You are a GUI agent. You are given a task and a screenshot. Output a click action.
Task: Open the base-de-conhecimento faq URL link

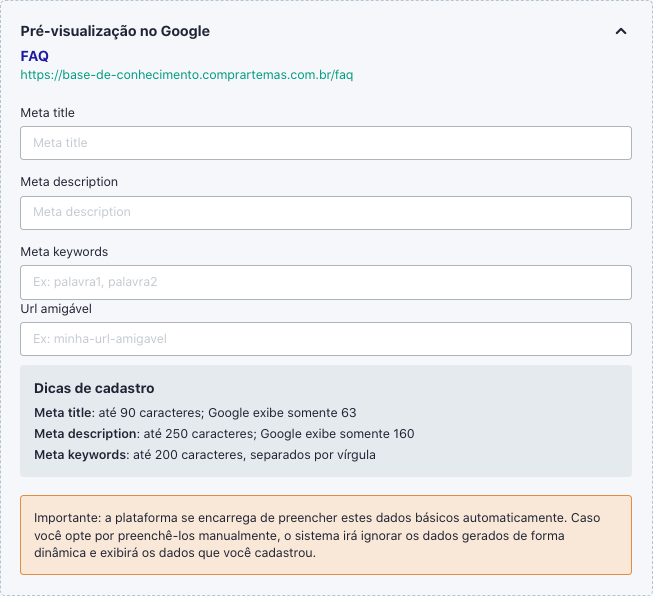coord(187,75)
